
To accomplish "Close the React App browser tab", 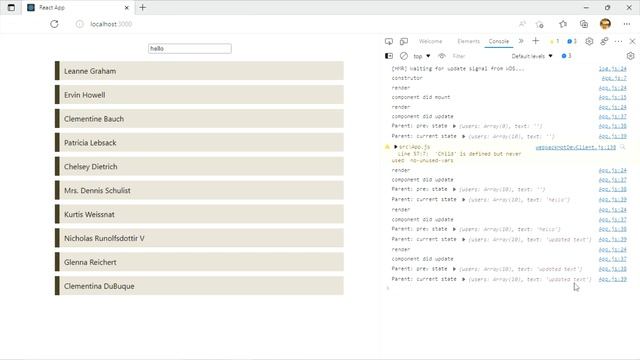I will point(127,7).
